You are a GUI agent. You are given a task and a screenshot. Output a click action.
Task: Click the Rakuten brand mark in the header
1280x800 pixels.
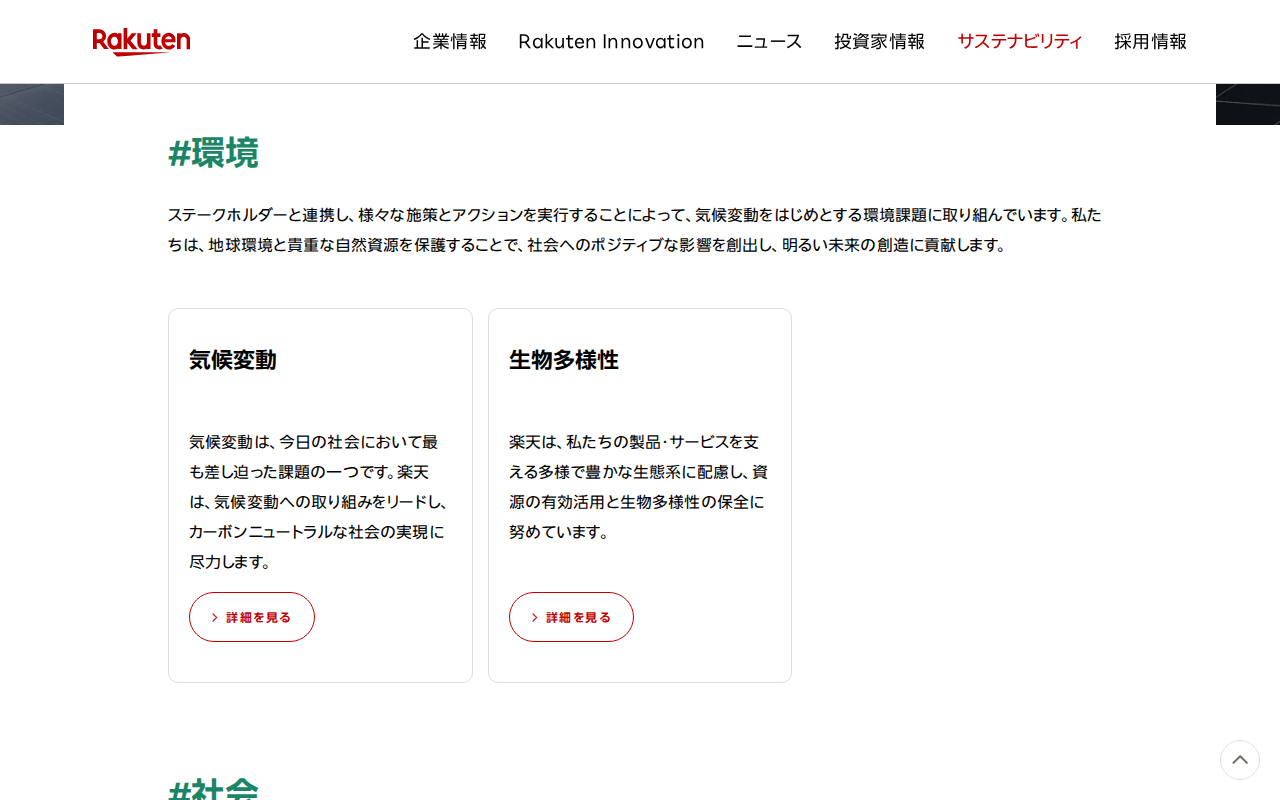click(141, 42)
